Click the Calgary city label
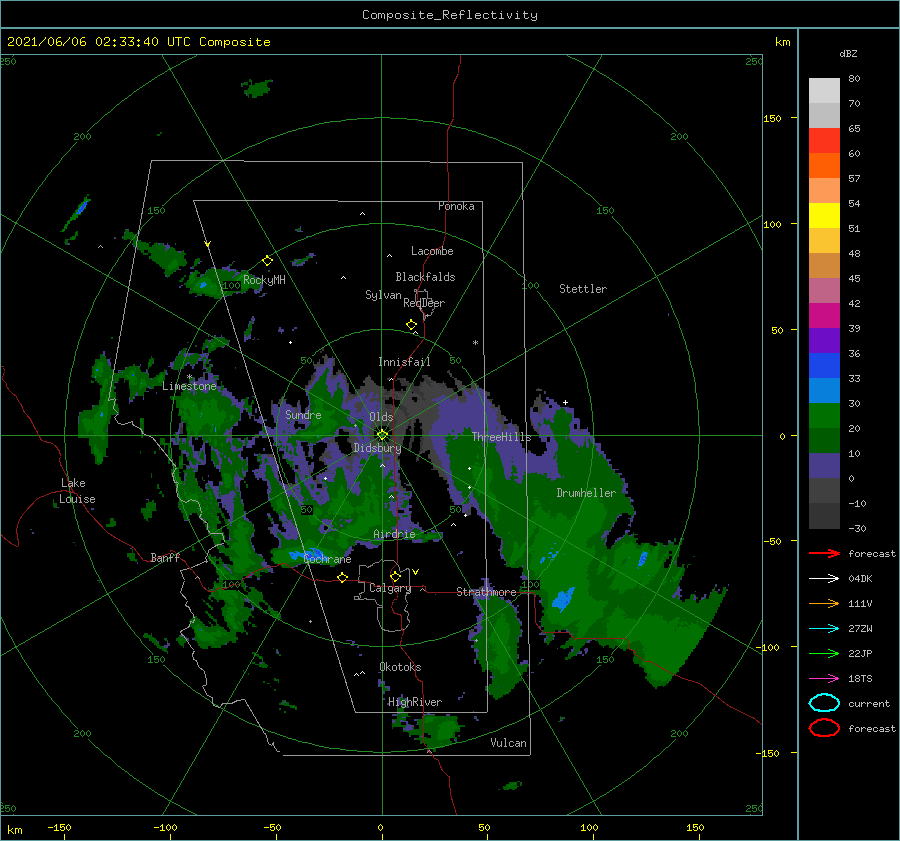The width and height of the screenshot is (900, 841). click(390, 588)
